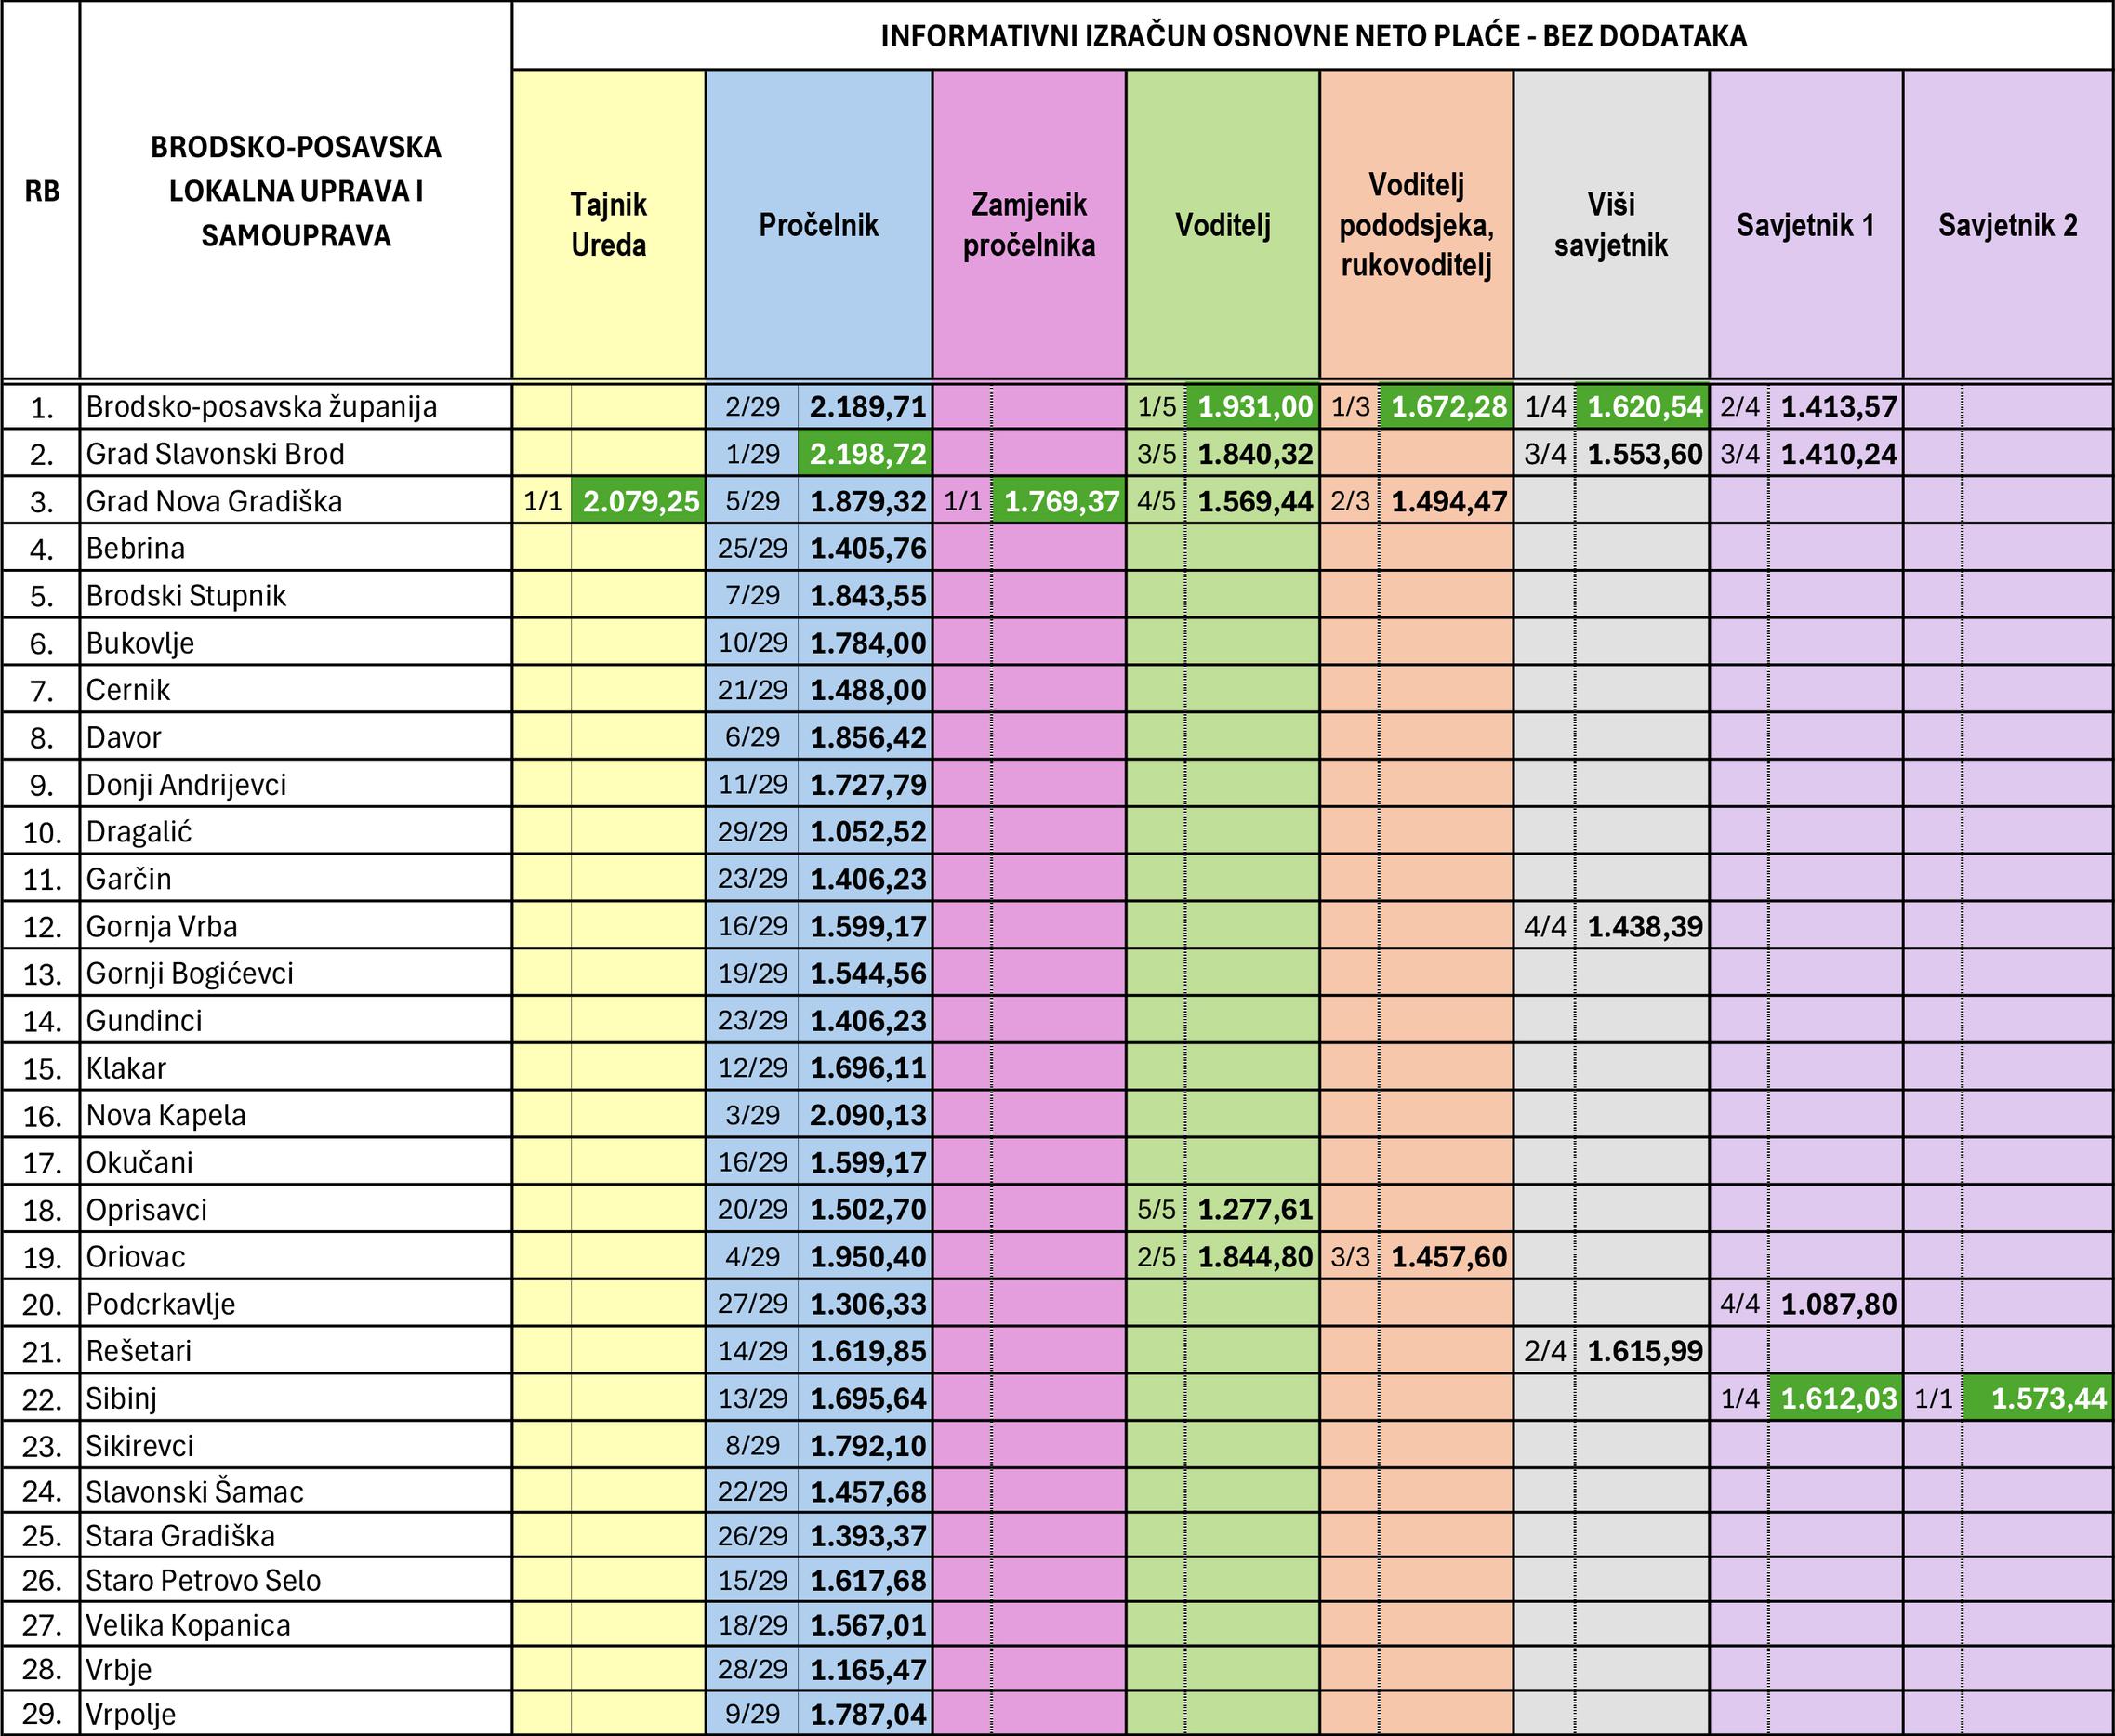Select the 29/29 rank cell for Dragalić
The image size is (2115, 1736).
pos(752,832)
